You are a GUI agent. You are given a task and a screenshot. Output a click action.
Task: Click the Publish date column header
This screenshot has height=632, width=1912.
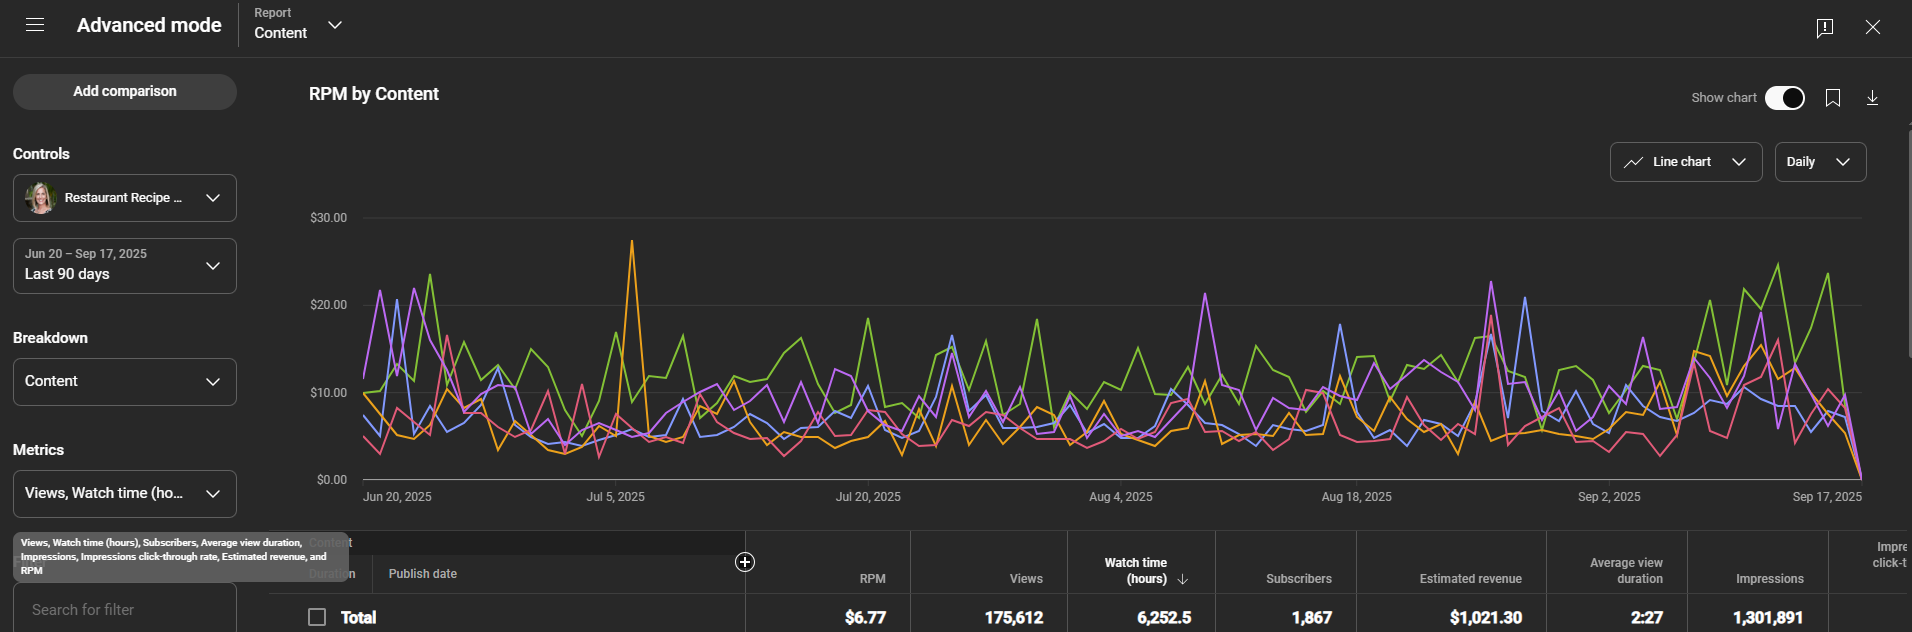point(423,574)
